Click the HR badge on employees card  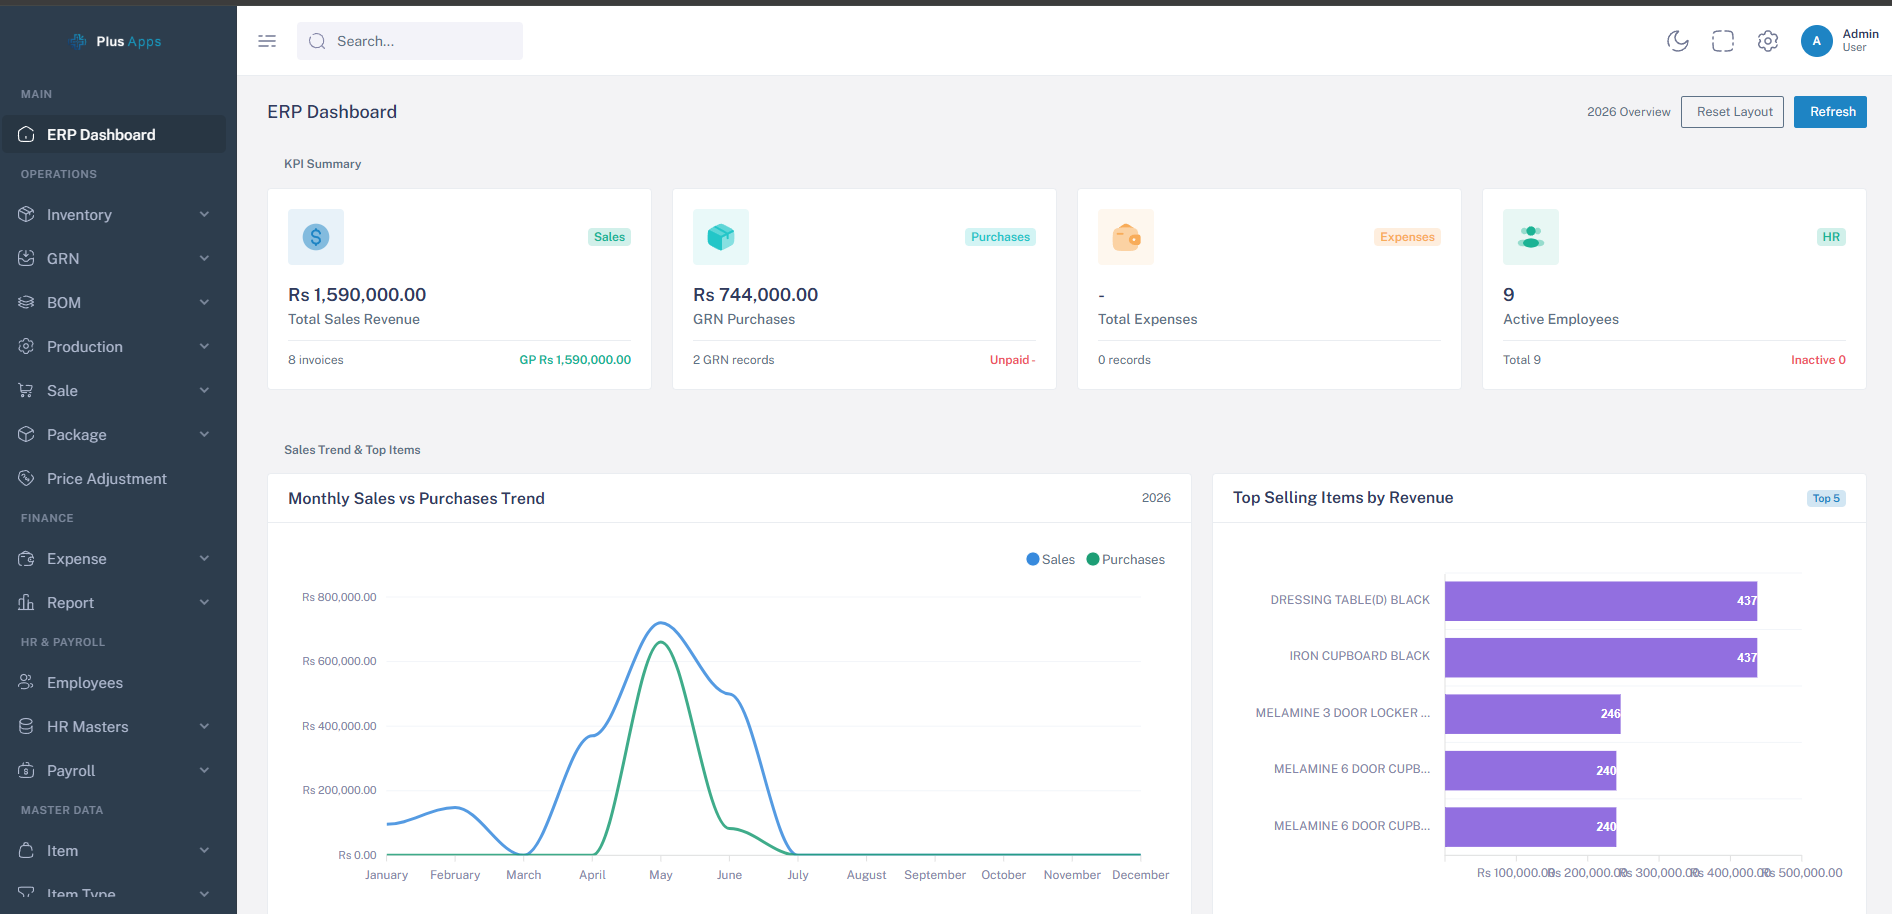click(x=1831, y=237)
